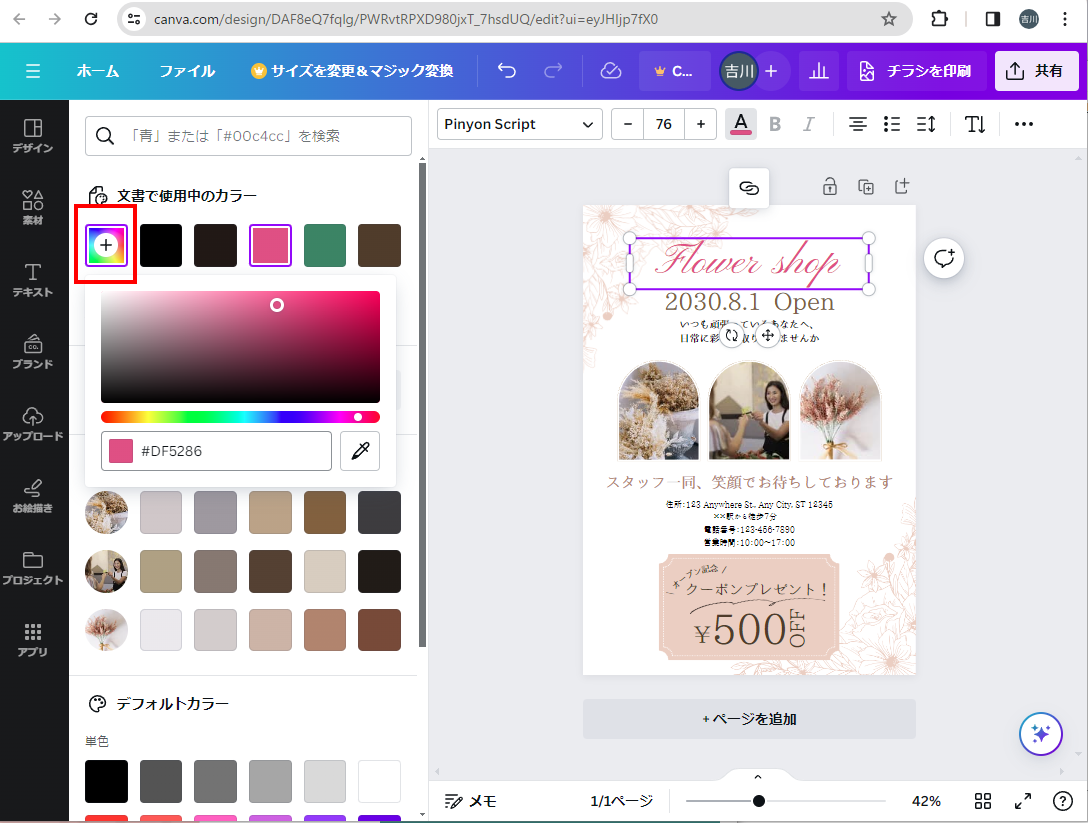Expand more options ellipsis in toolbar

point(1023,124)
